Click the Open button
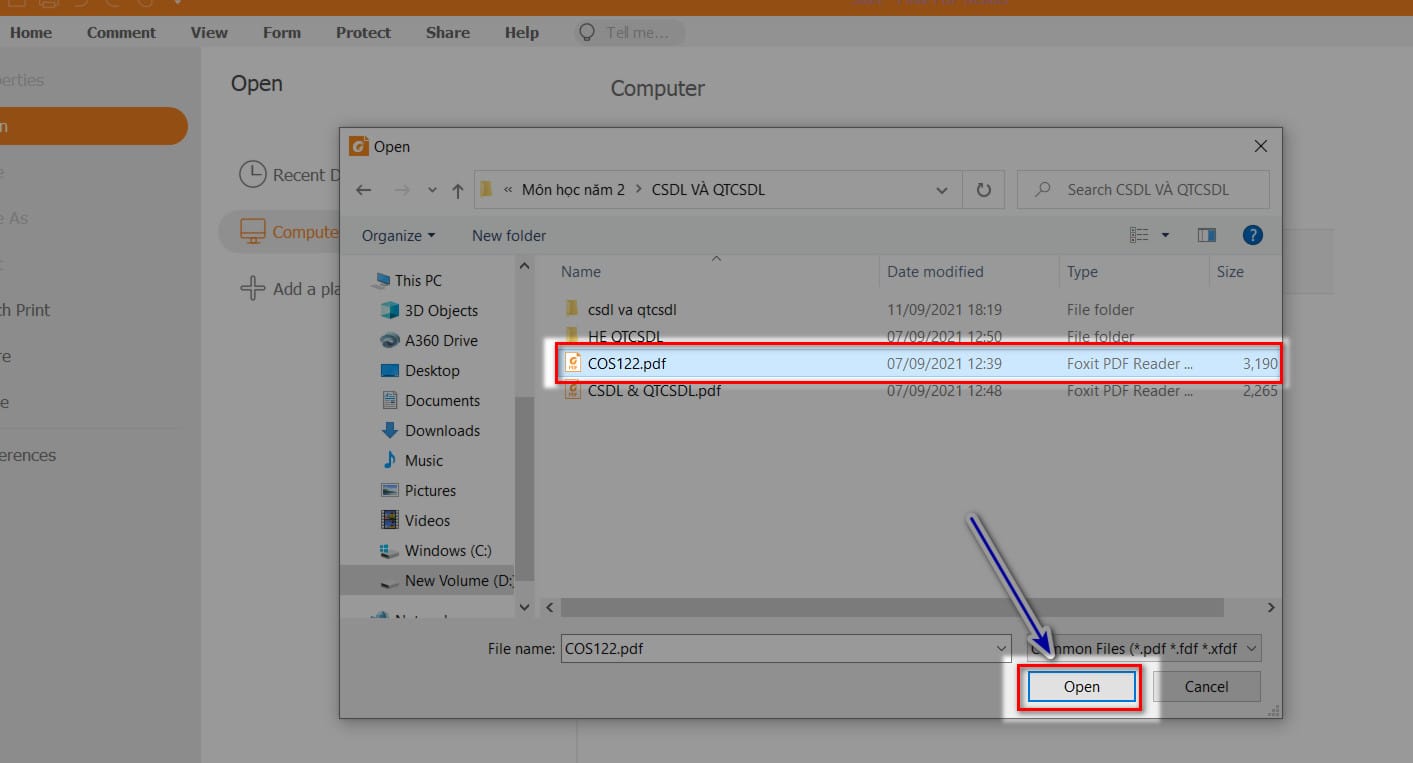The width and height of the screenshot is (1413, 763). [1081, 687]
